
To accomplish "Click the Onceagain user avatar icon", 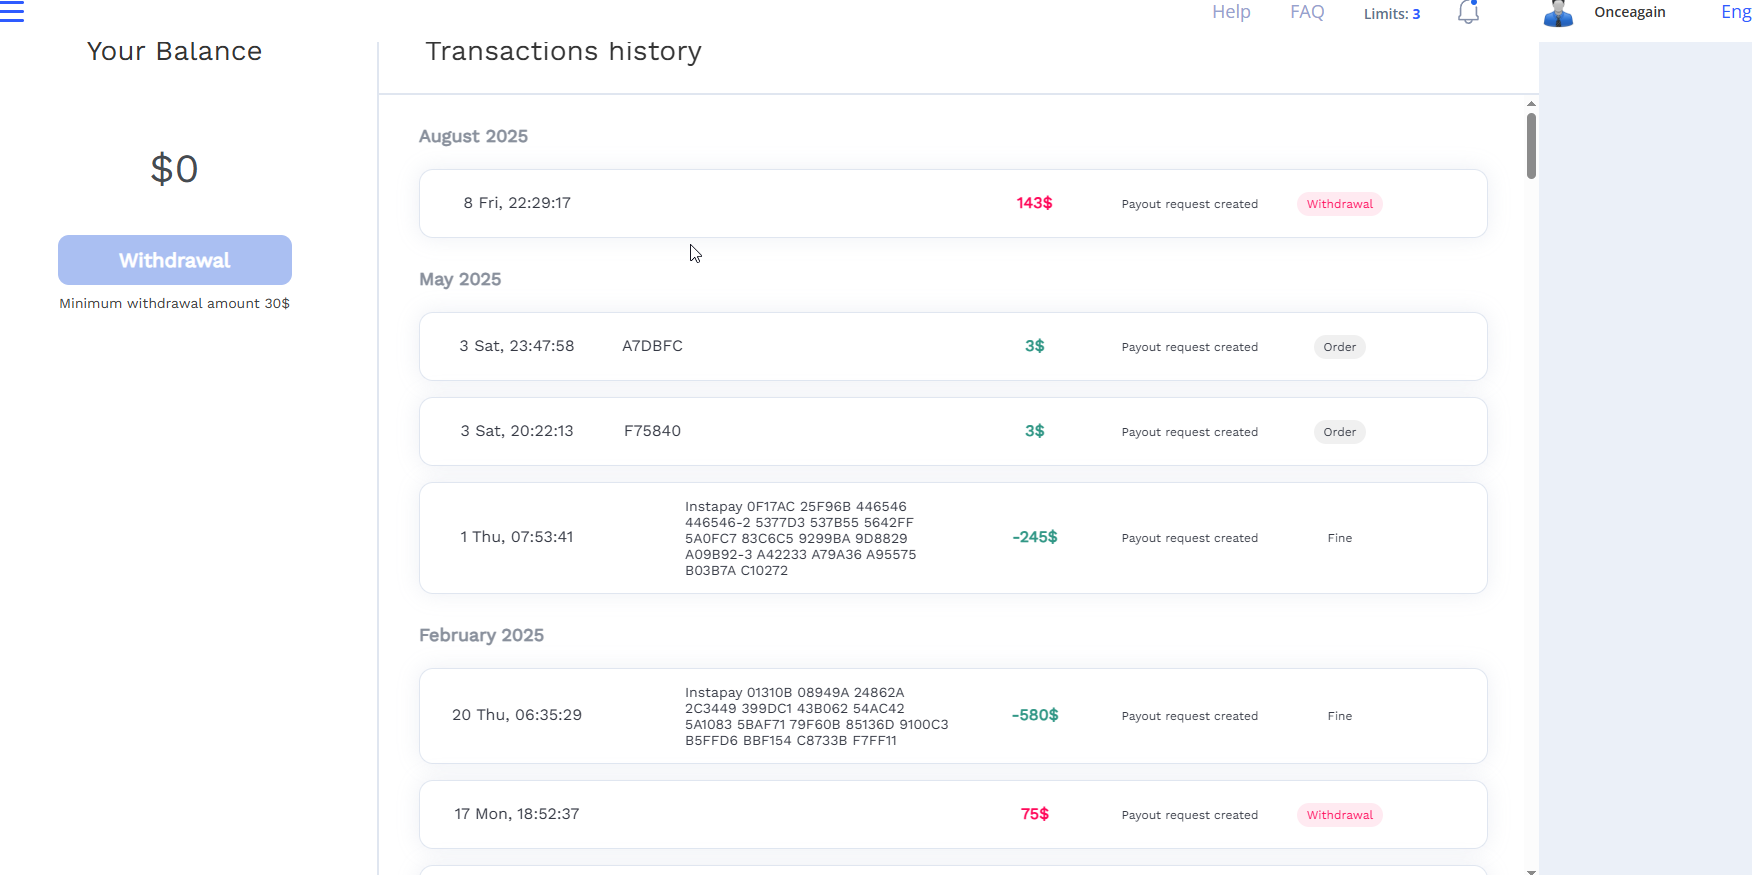I will (1558, 13).
